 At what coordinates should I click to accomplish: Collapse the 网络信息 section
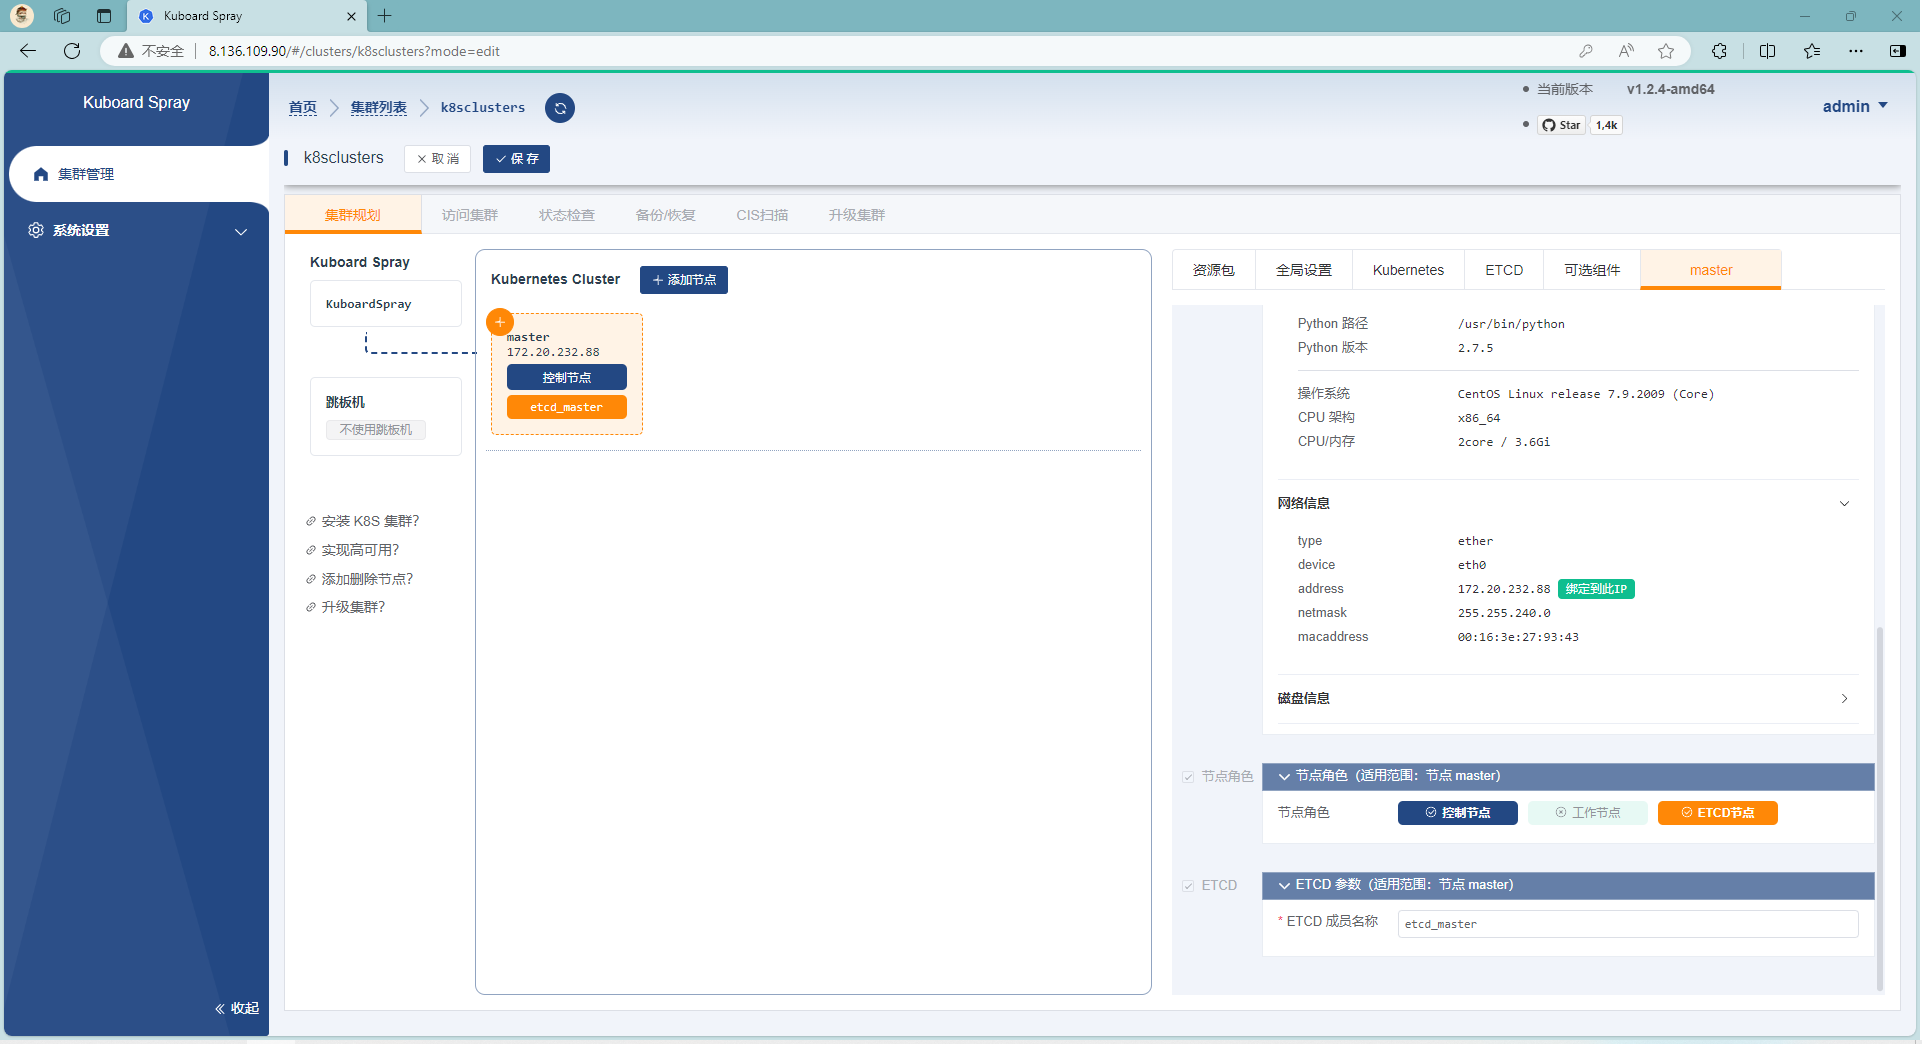pos(1844,504)
